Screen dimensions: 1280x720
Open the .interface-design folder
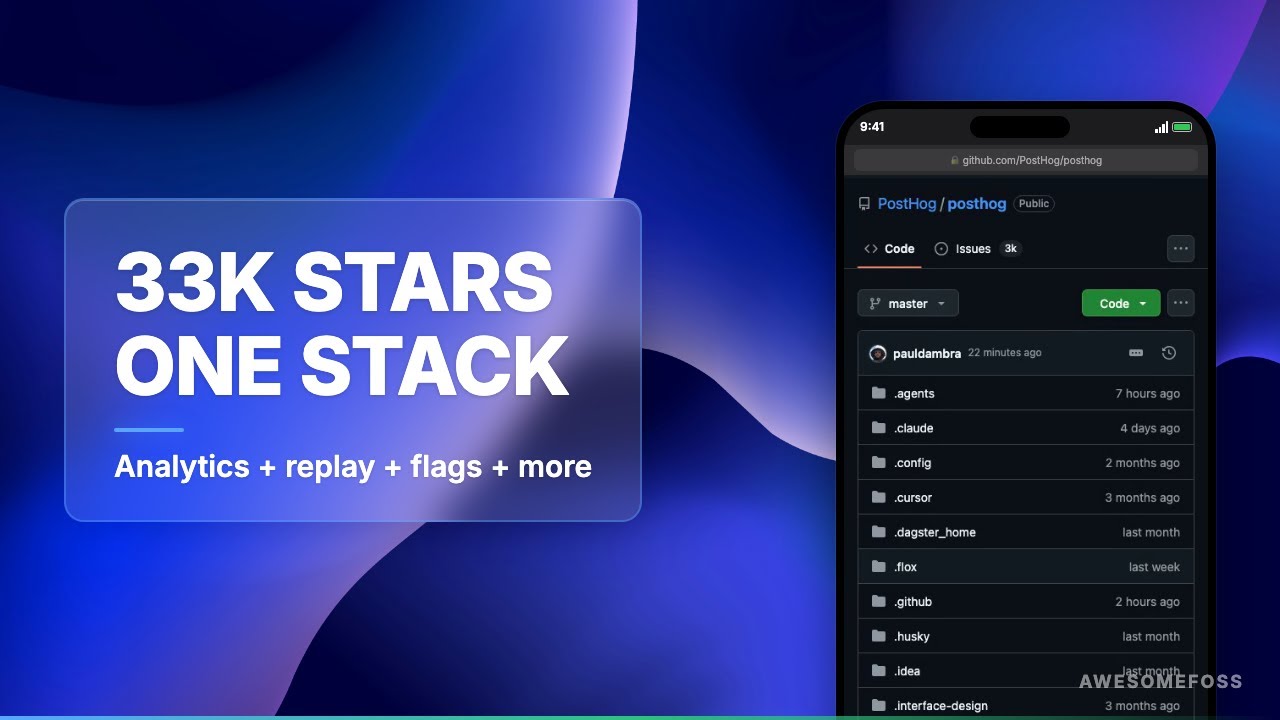[x=941, y=706]
